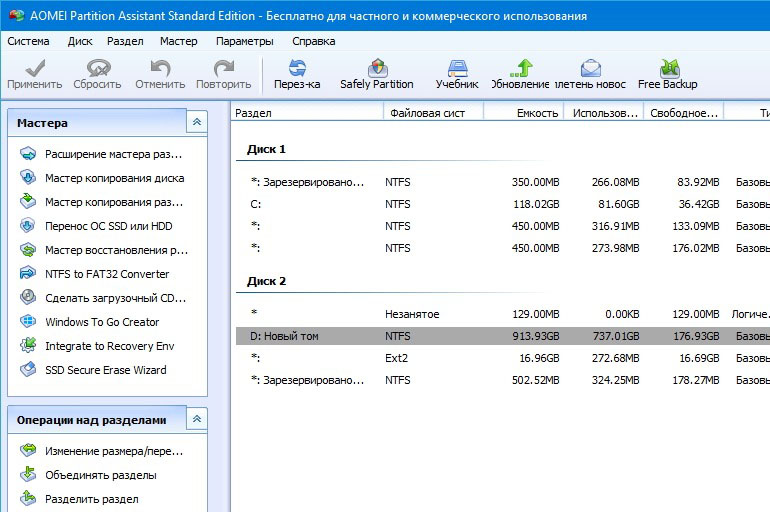Click the Windows To Go Creator link
The image size is (770, 512).
(102, 322)
